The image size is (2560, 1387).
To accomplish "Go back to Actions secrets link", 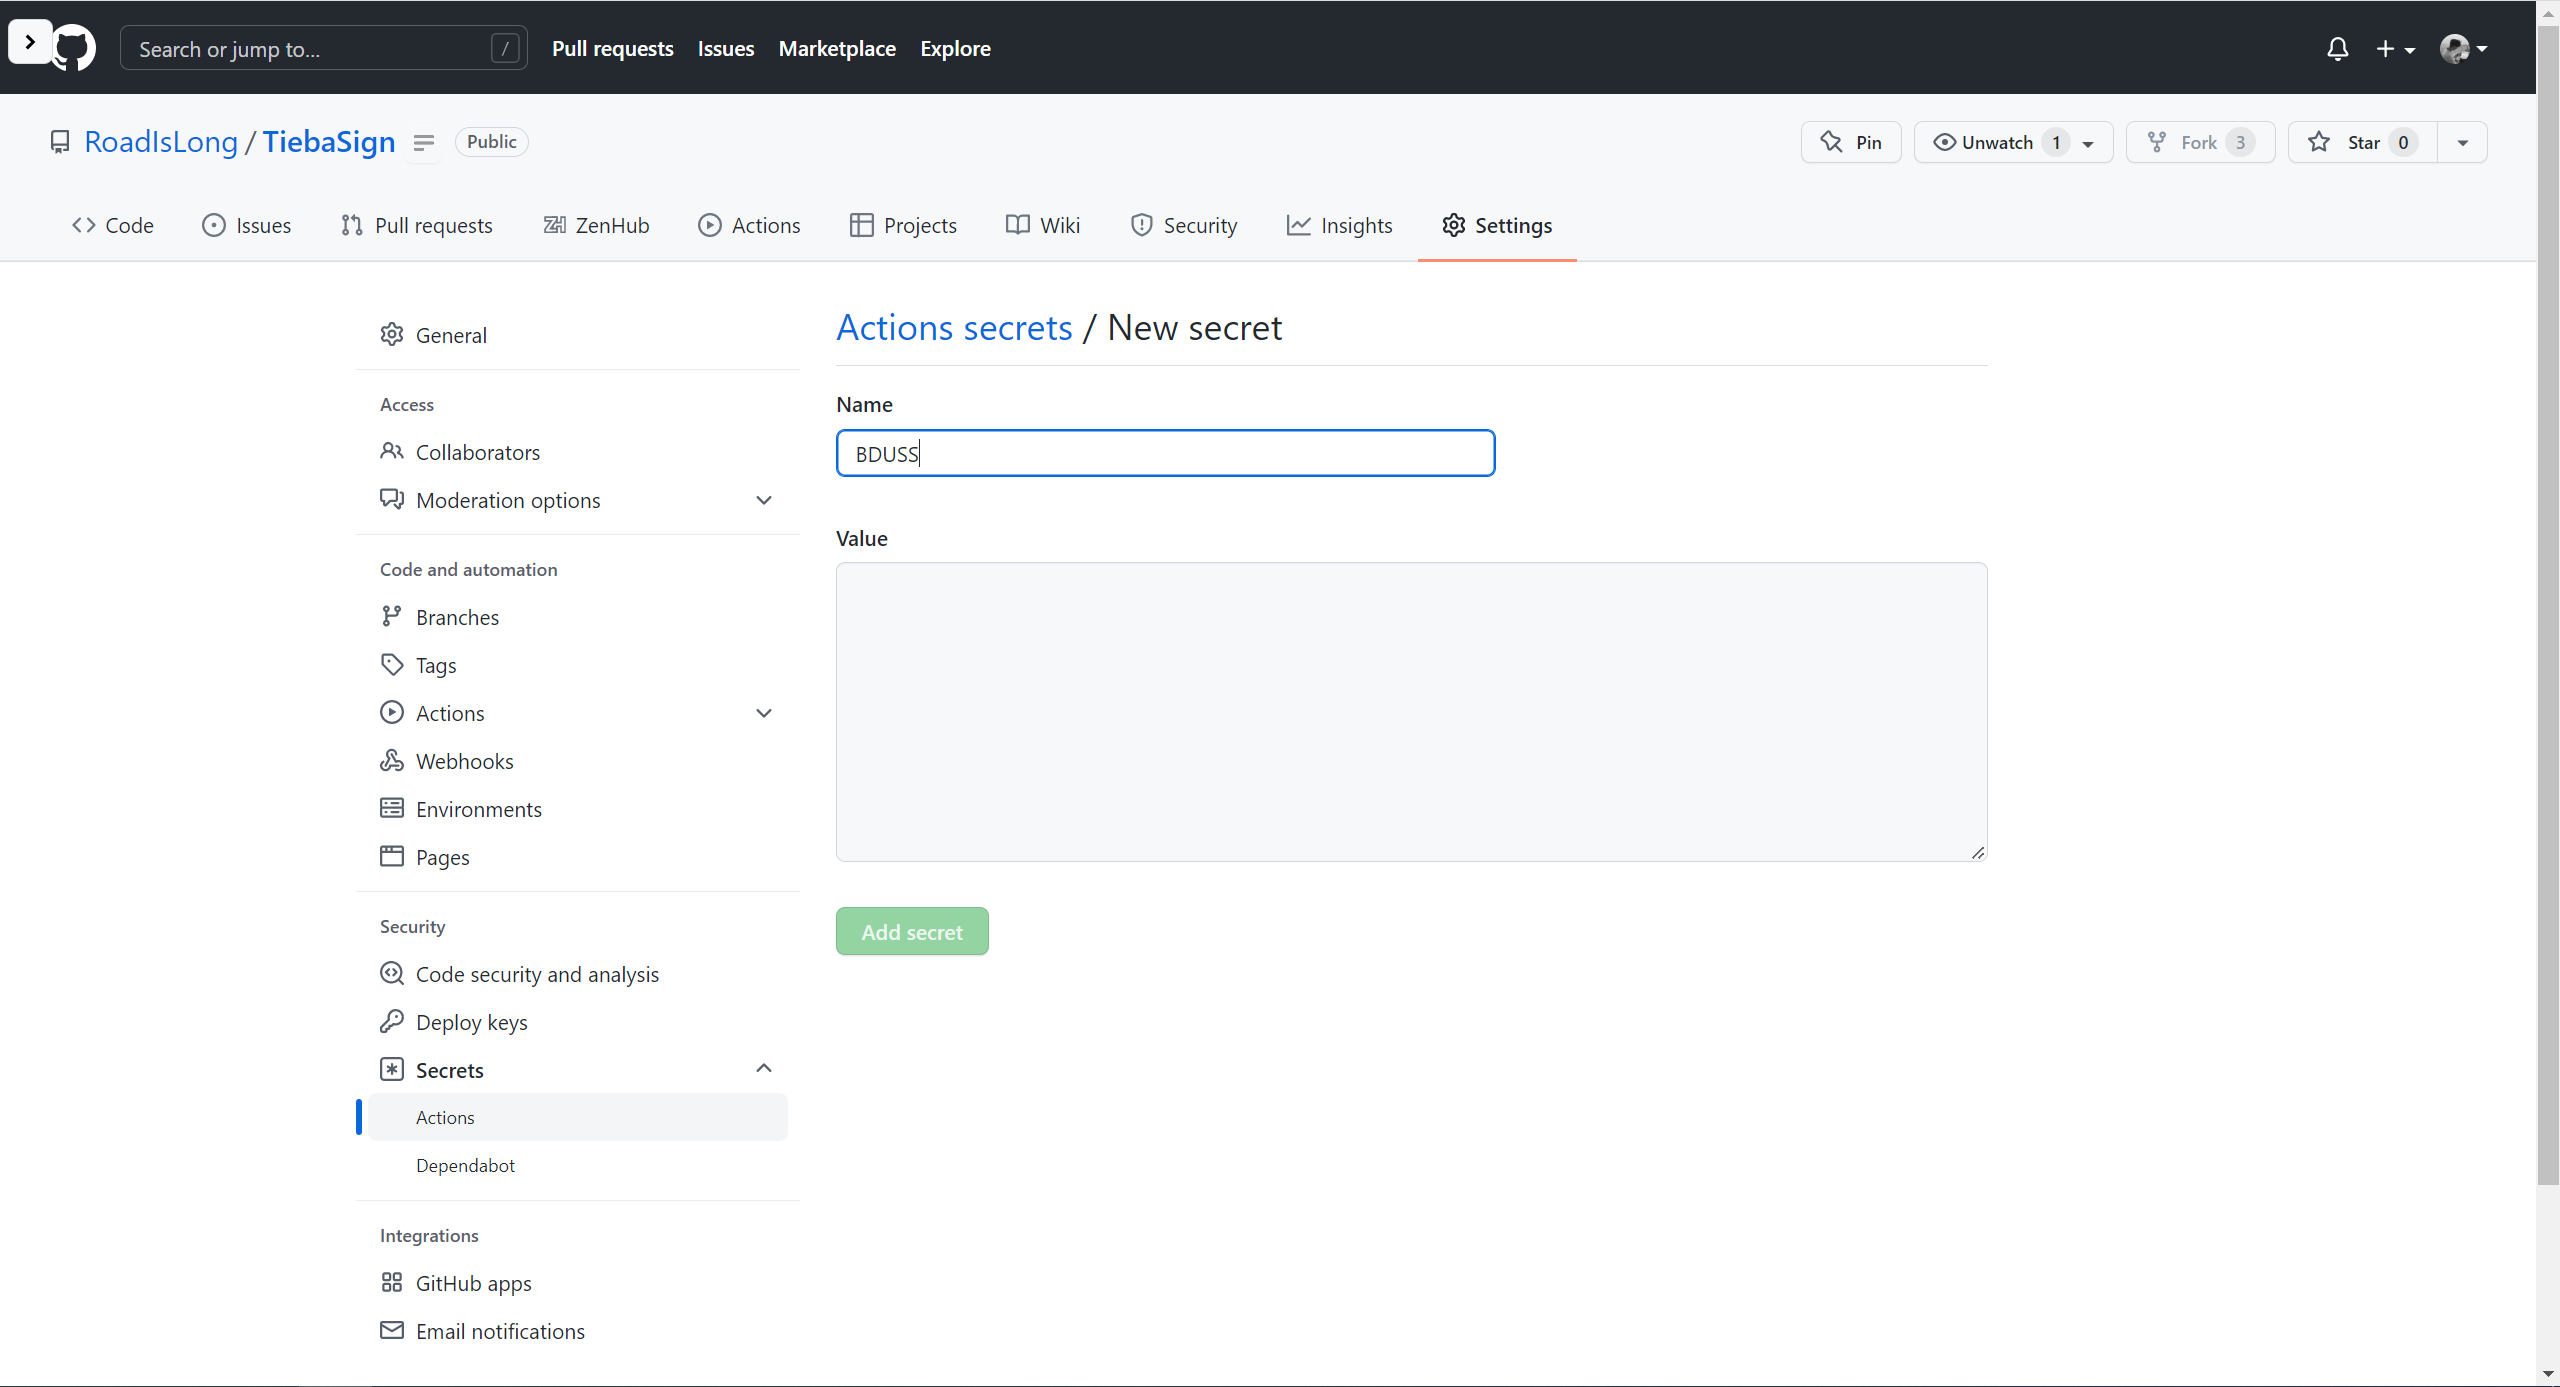I will 954,328.
